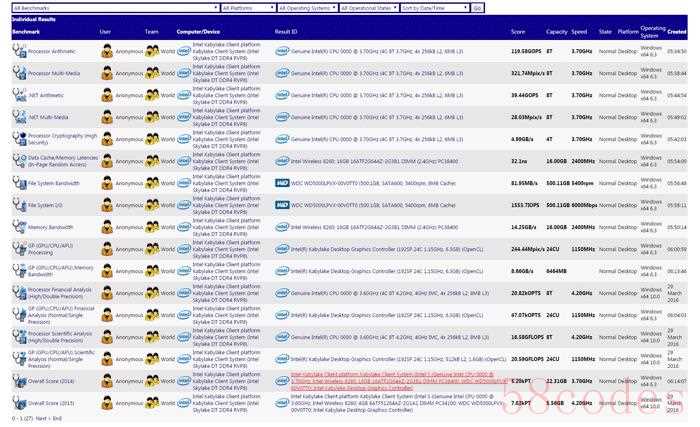
Task: Click the Processor Arithmetic benchmark icon
Action: coord(19,51)
